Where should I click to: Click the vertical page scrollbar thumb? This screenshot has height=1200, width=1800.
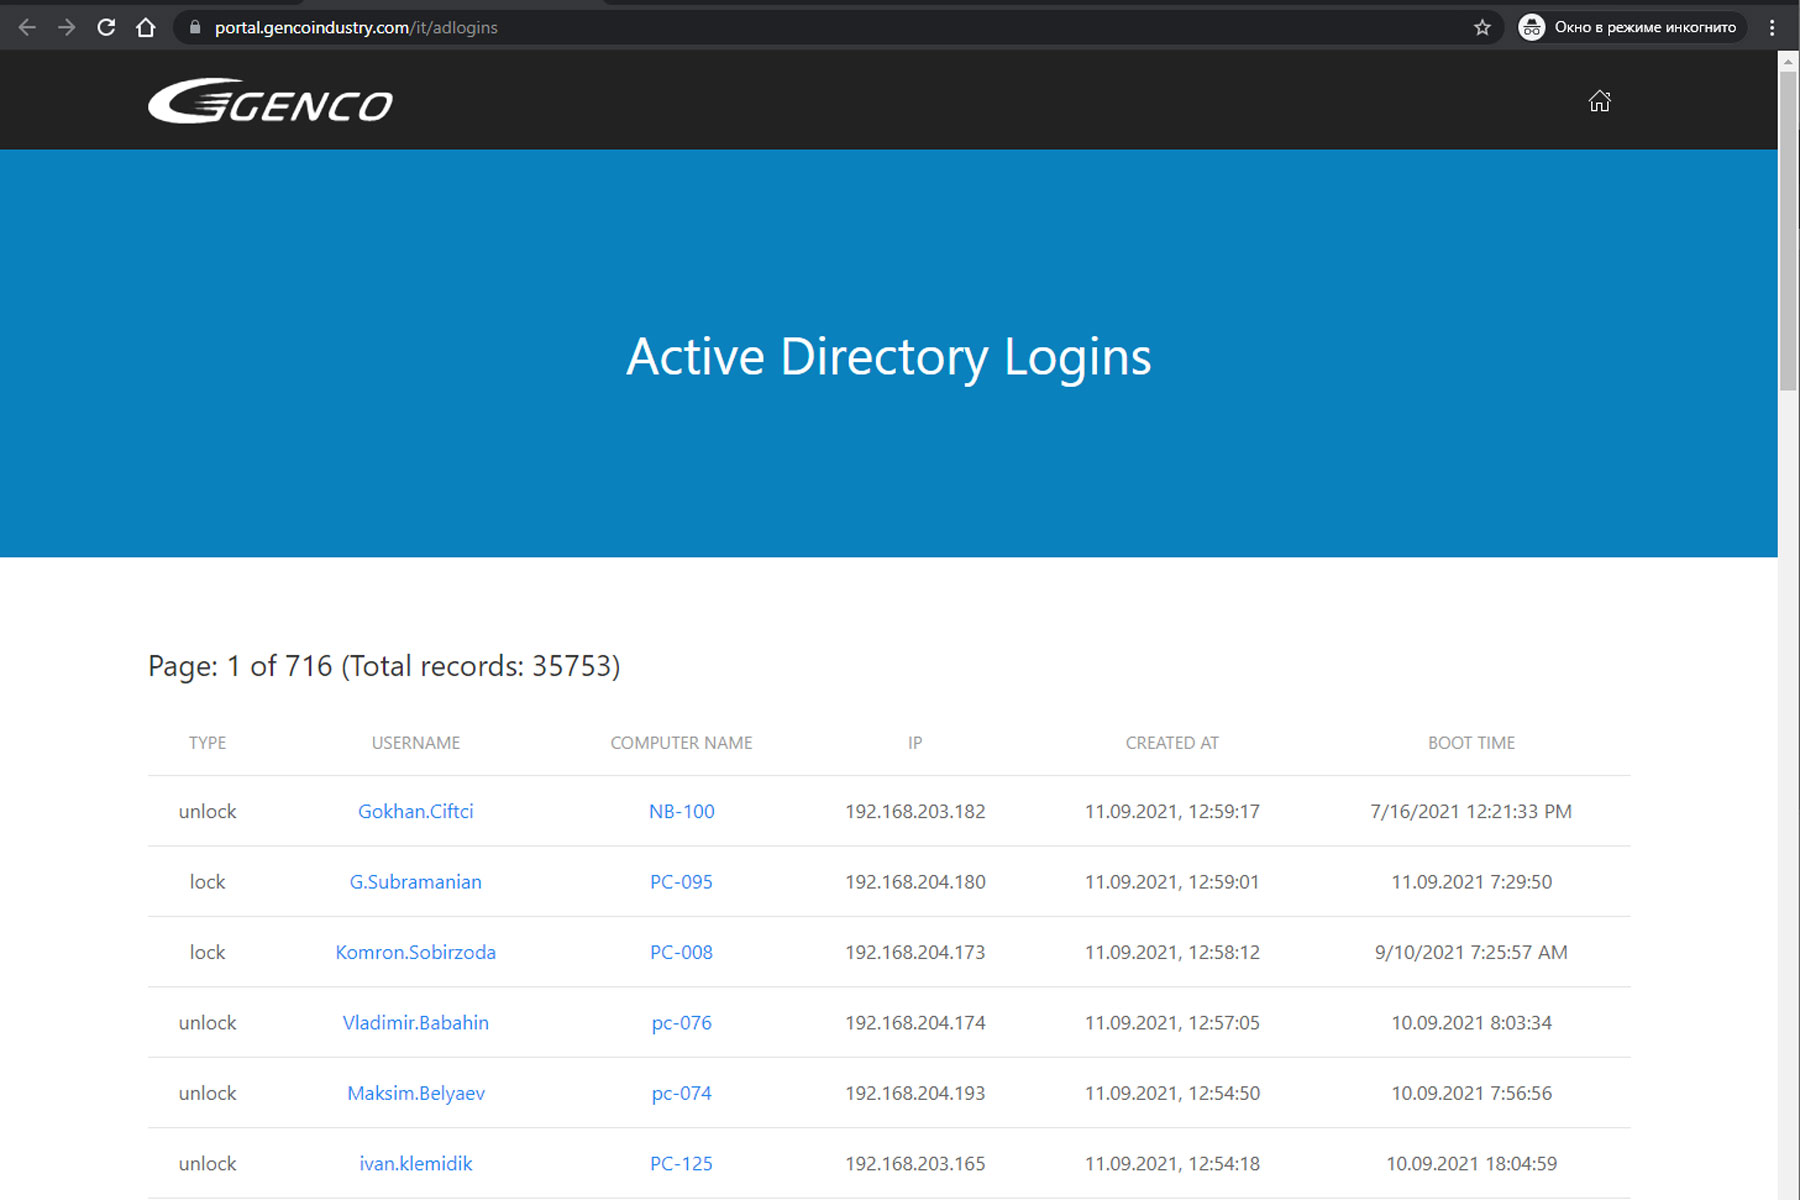tap(1788, 230)
